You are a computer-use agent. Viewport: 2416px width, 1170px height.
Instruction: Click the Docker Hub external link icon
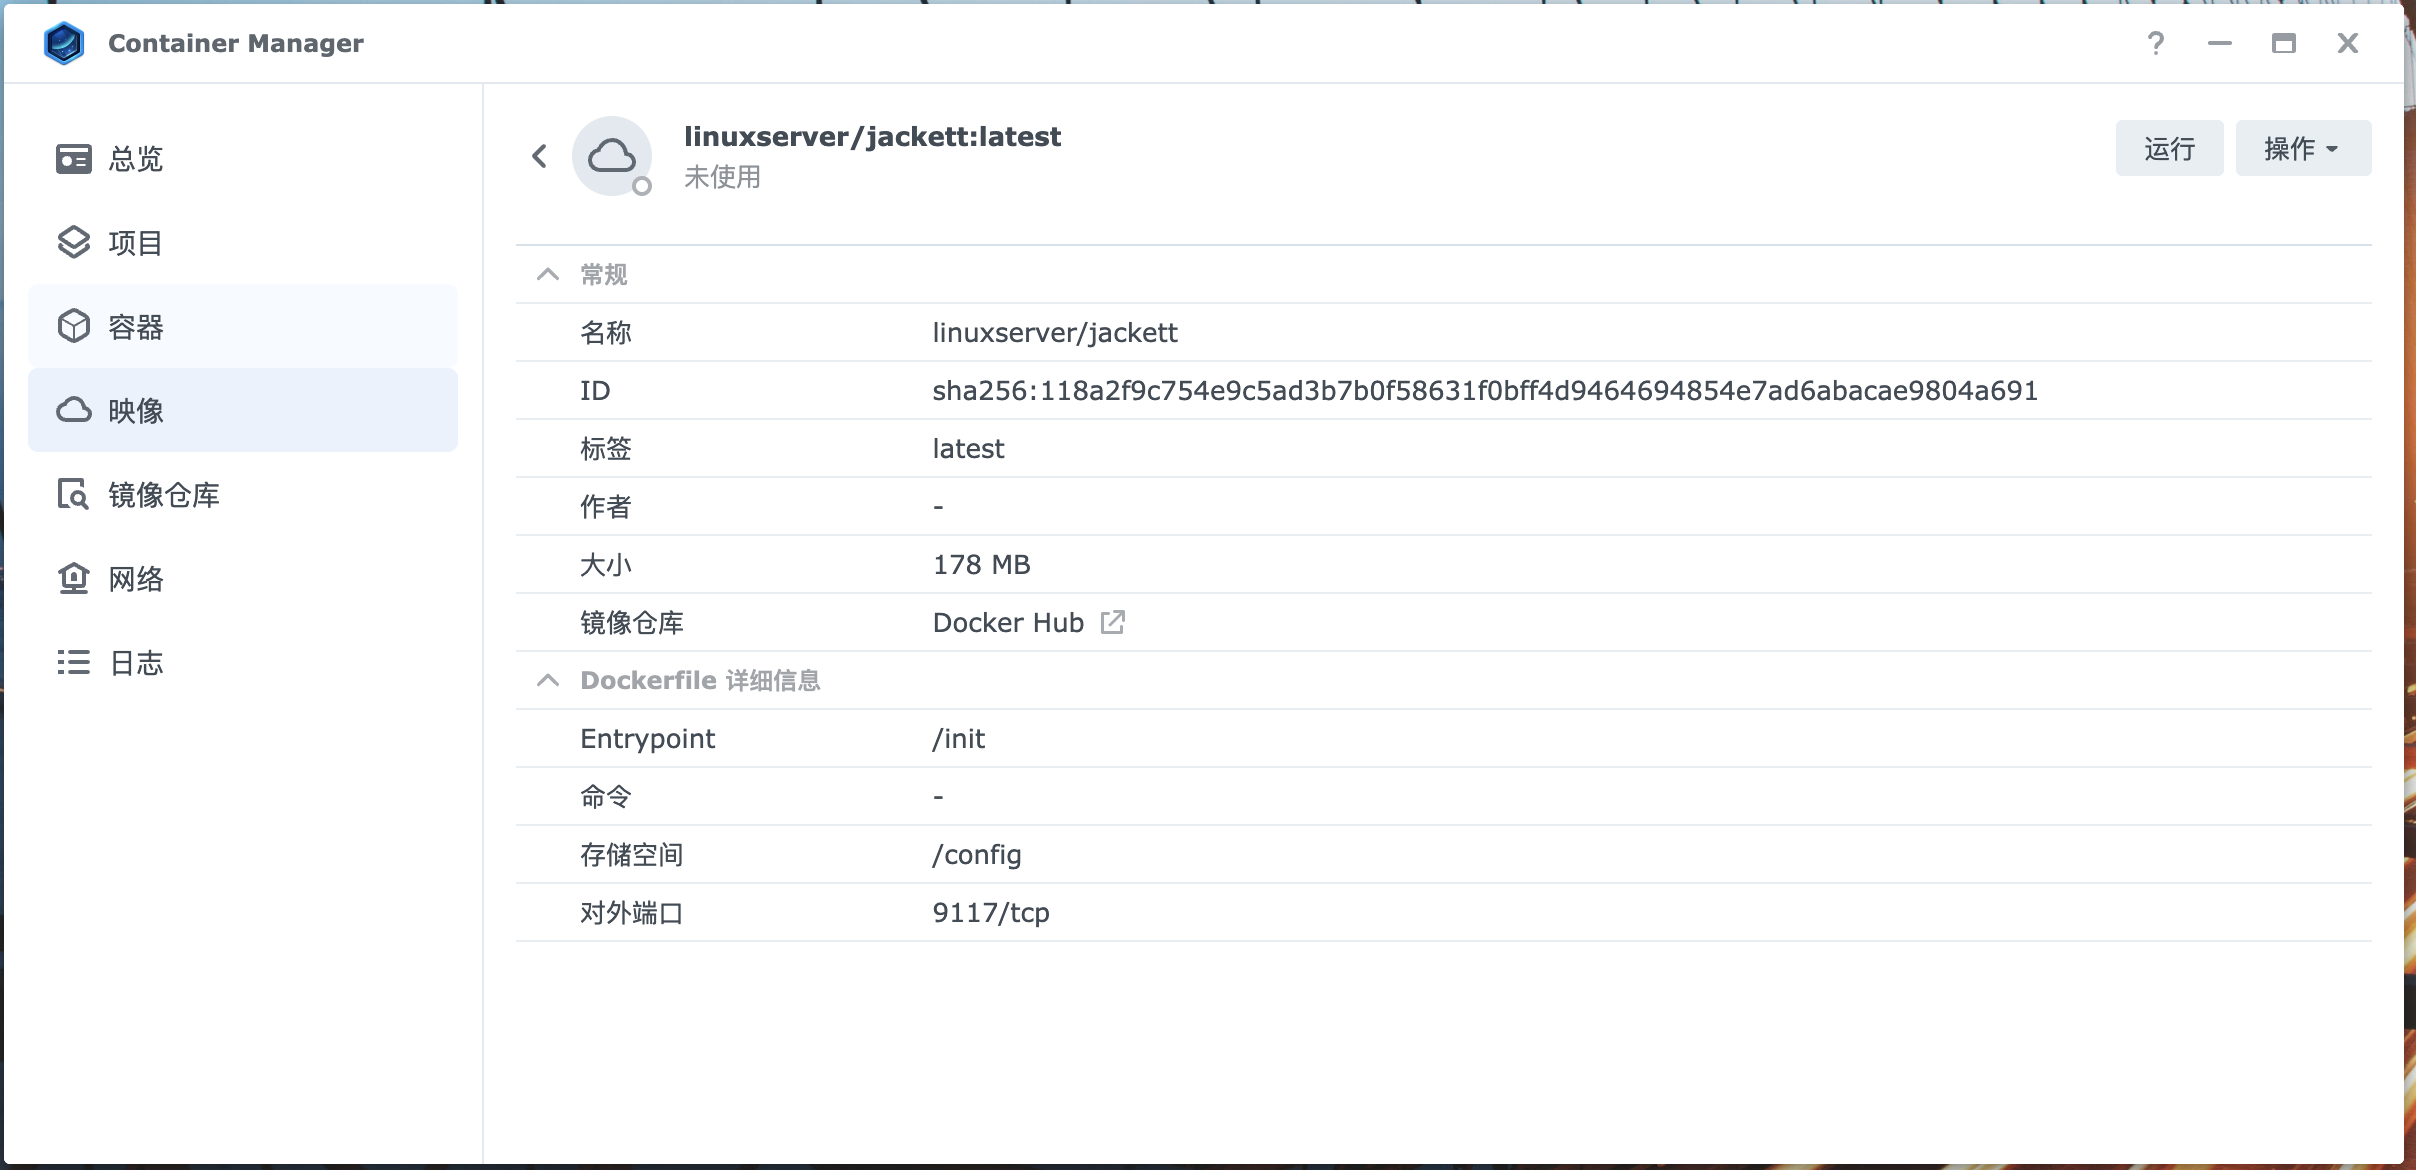coord(1112,622)
